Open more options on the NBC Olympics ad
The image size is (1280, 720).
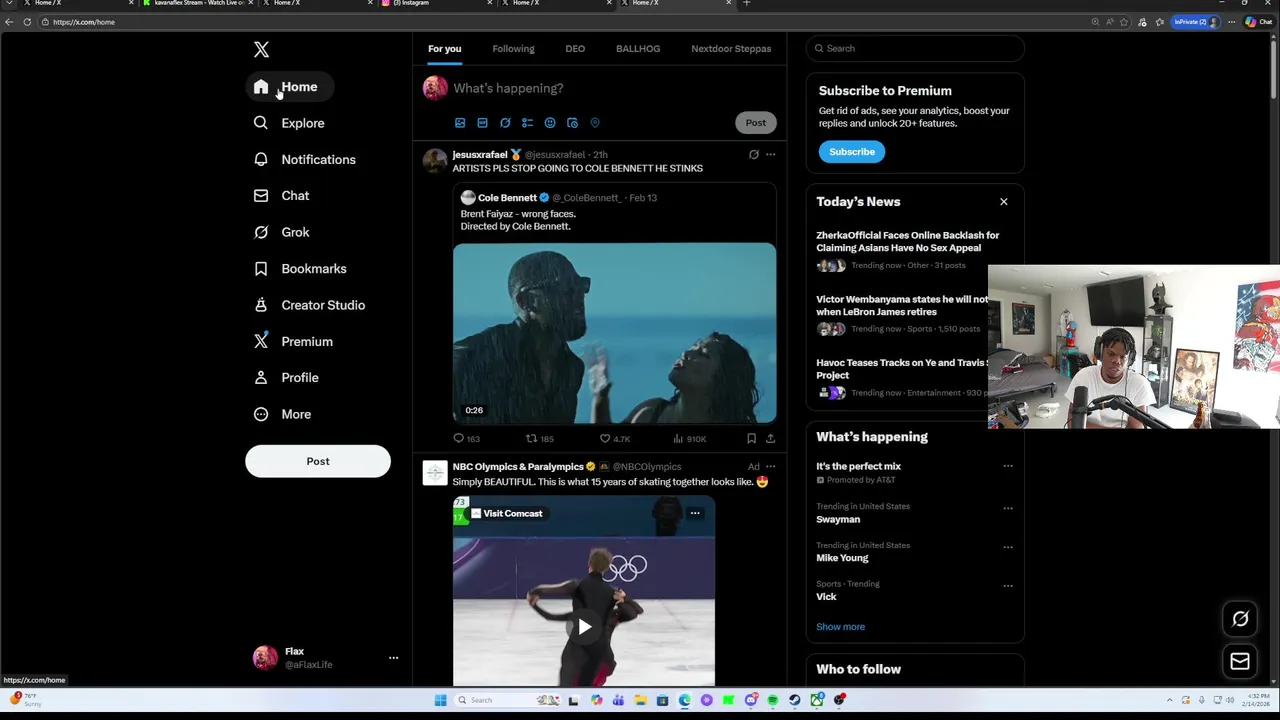(x=770, y=467)
